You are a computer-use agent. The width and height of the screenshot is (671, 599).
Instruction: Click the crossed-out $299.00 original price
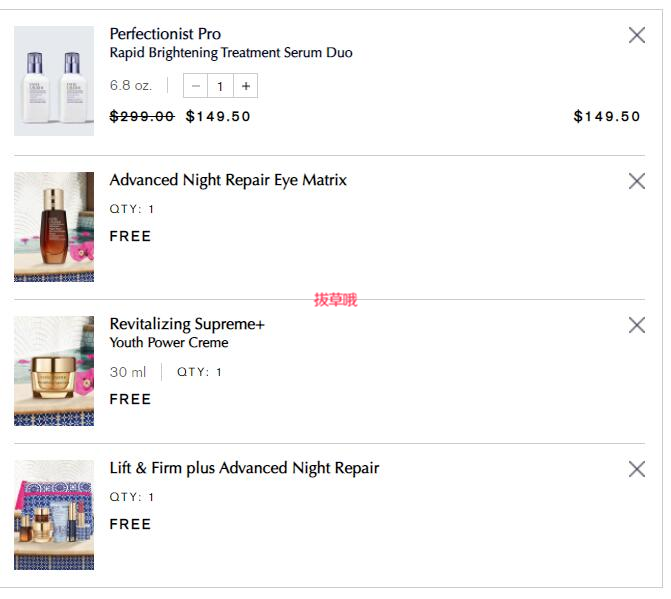pyautogui.click(x=142, y=117)
